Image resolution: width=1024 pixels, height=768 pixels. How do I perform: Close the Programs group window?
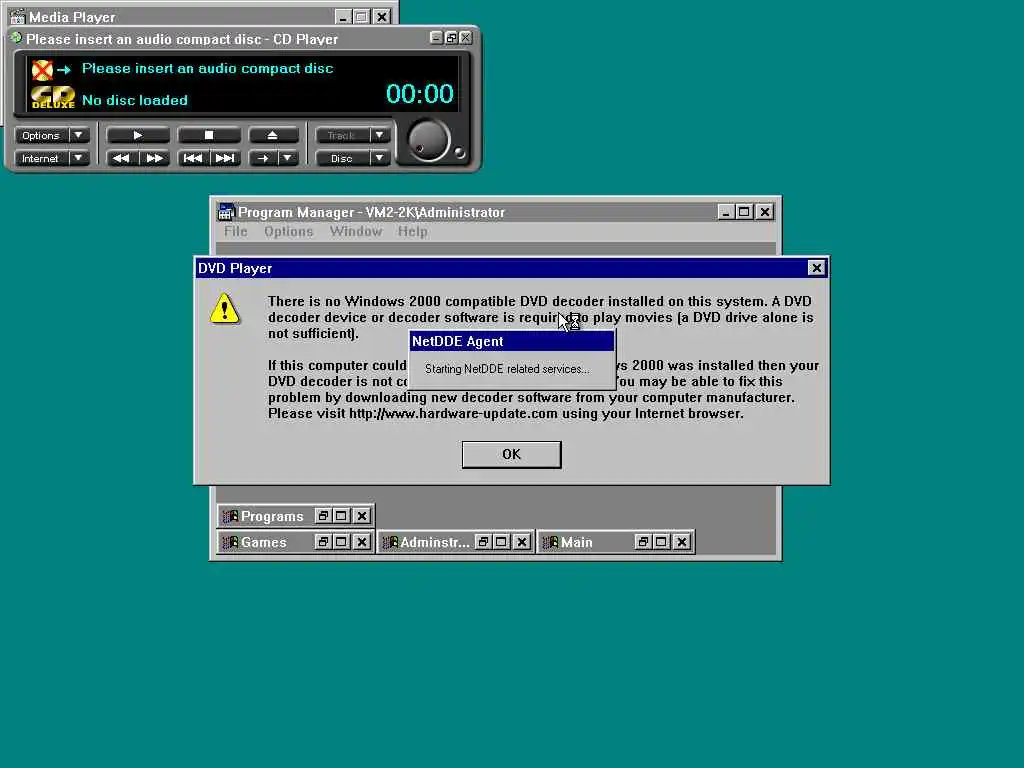[362, 516]
